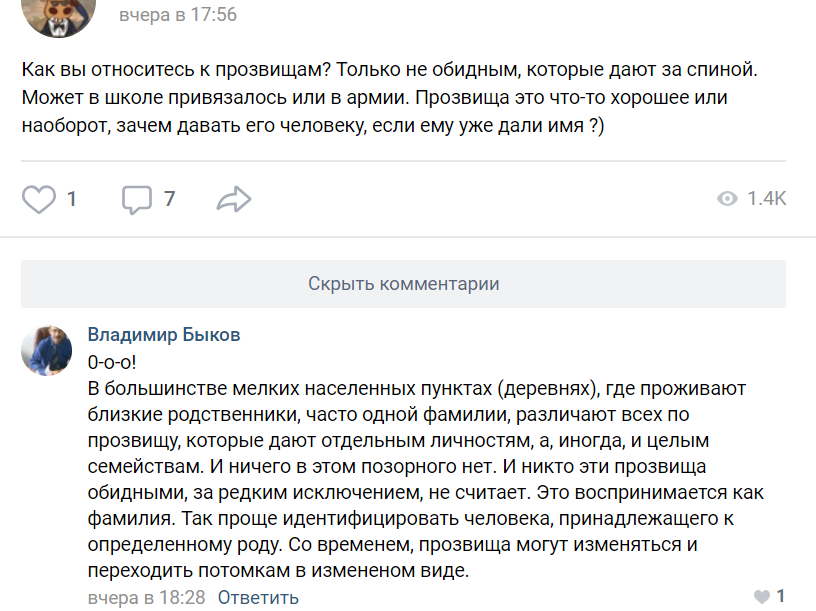Click the comment count "7"
The width and height of the screenshot is (816, 611).
[170, 199]
